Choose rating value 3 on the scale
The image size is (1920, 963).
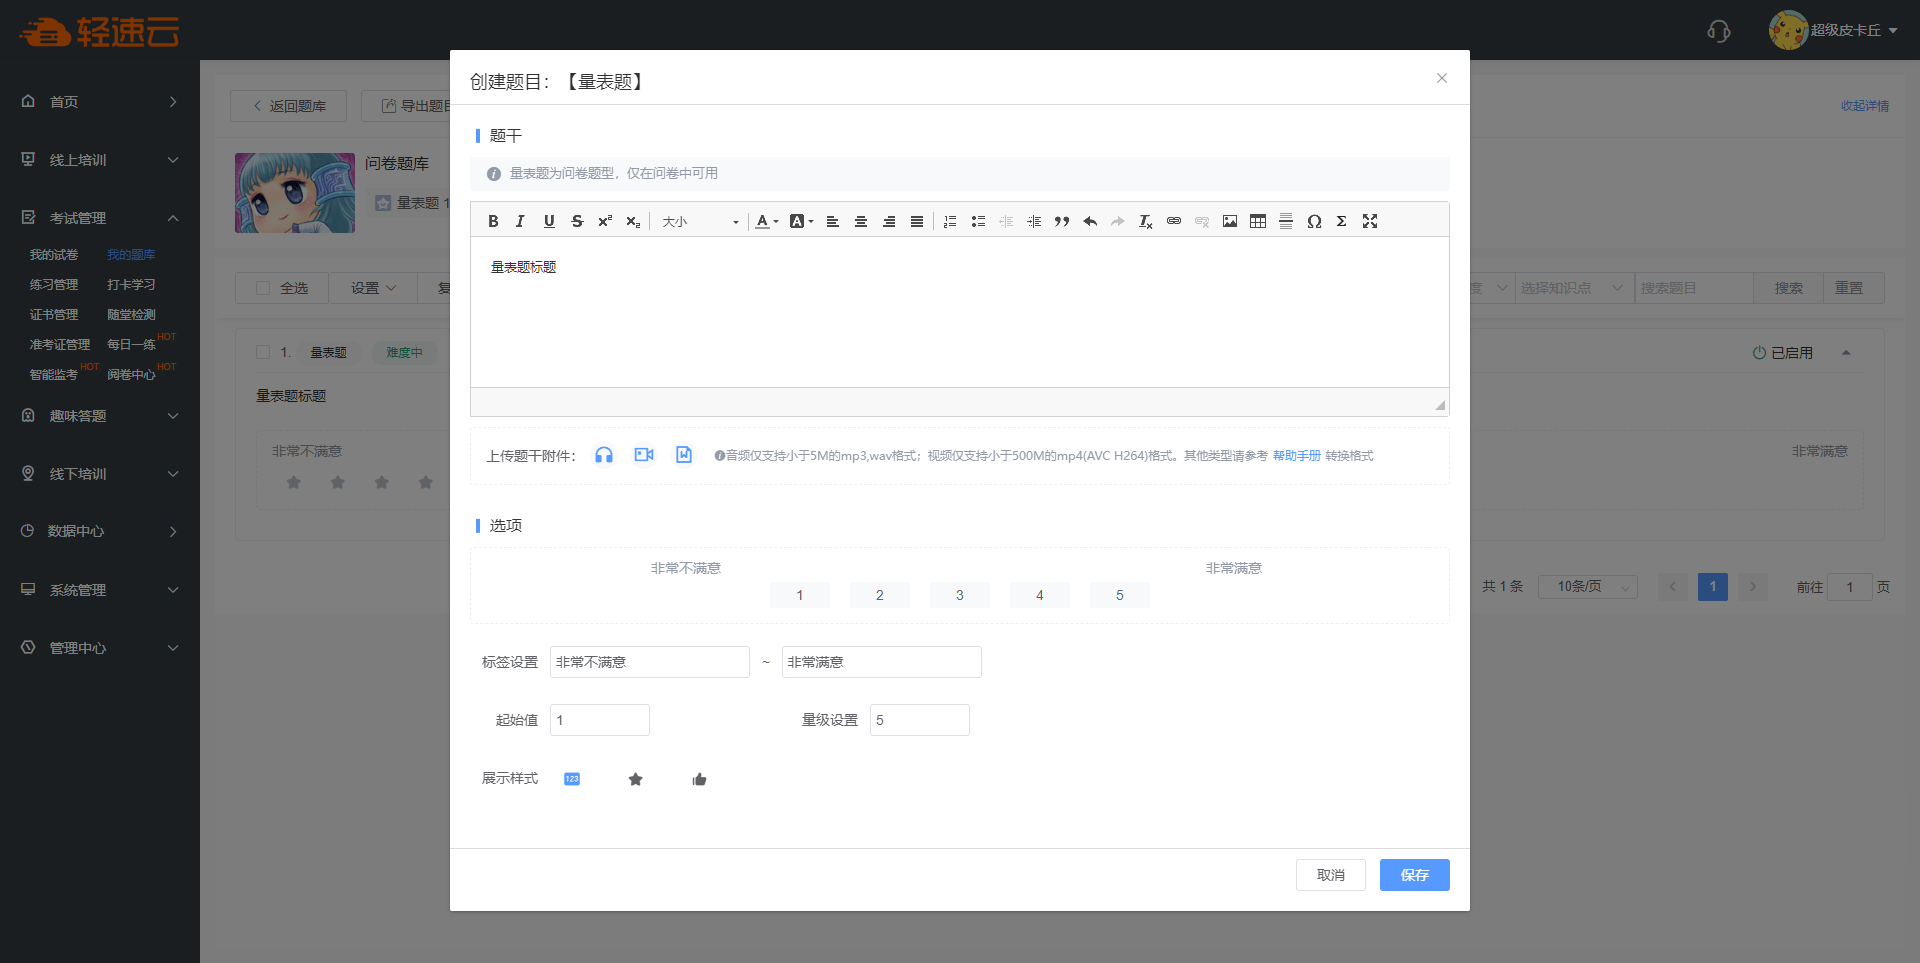[959, 595]
